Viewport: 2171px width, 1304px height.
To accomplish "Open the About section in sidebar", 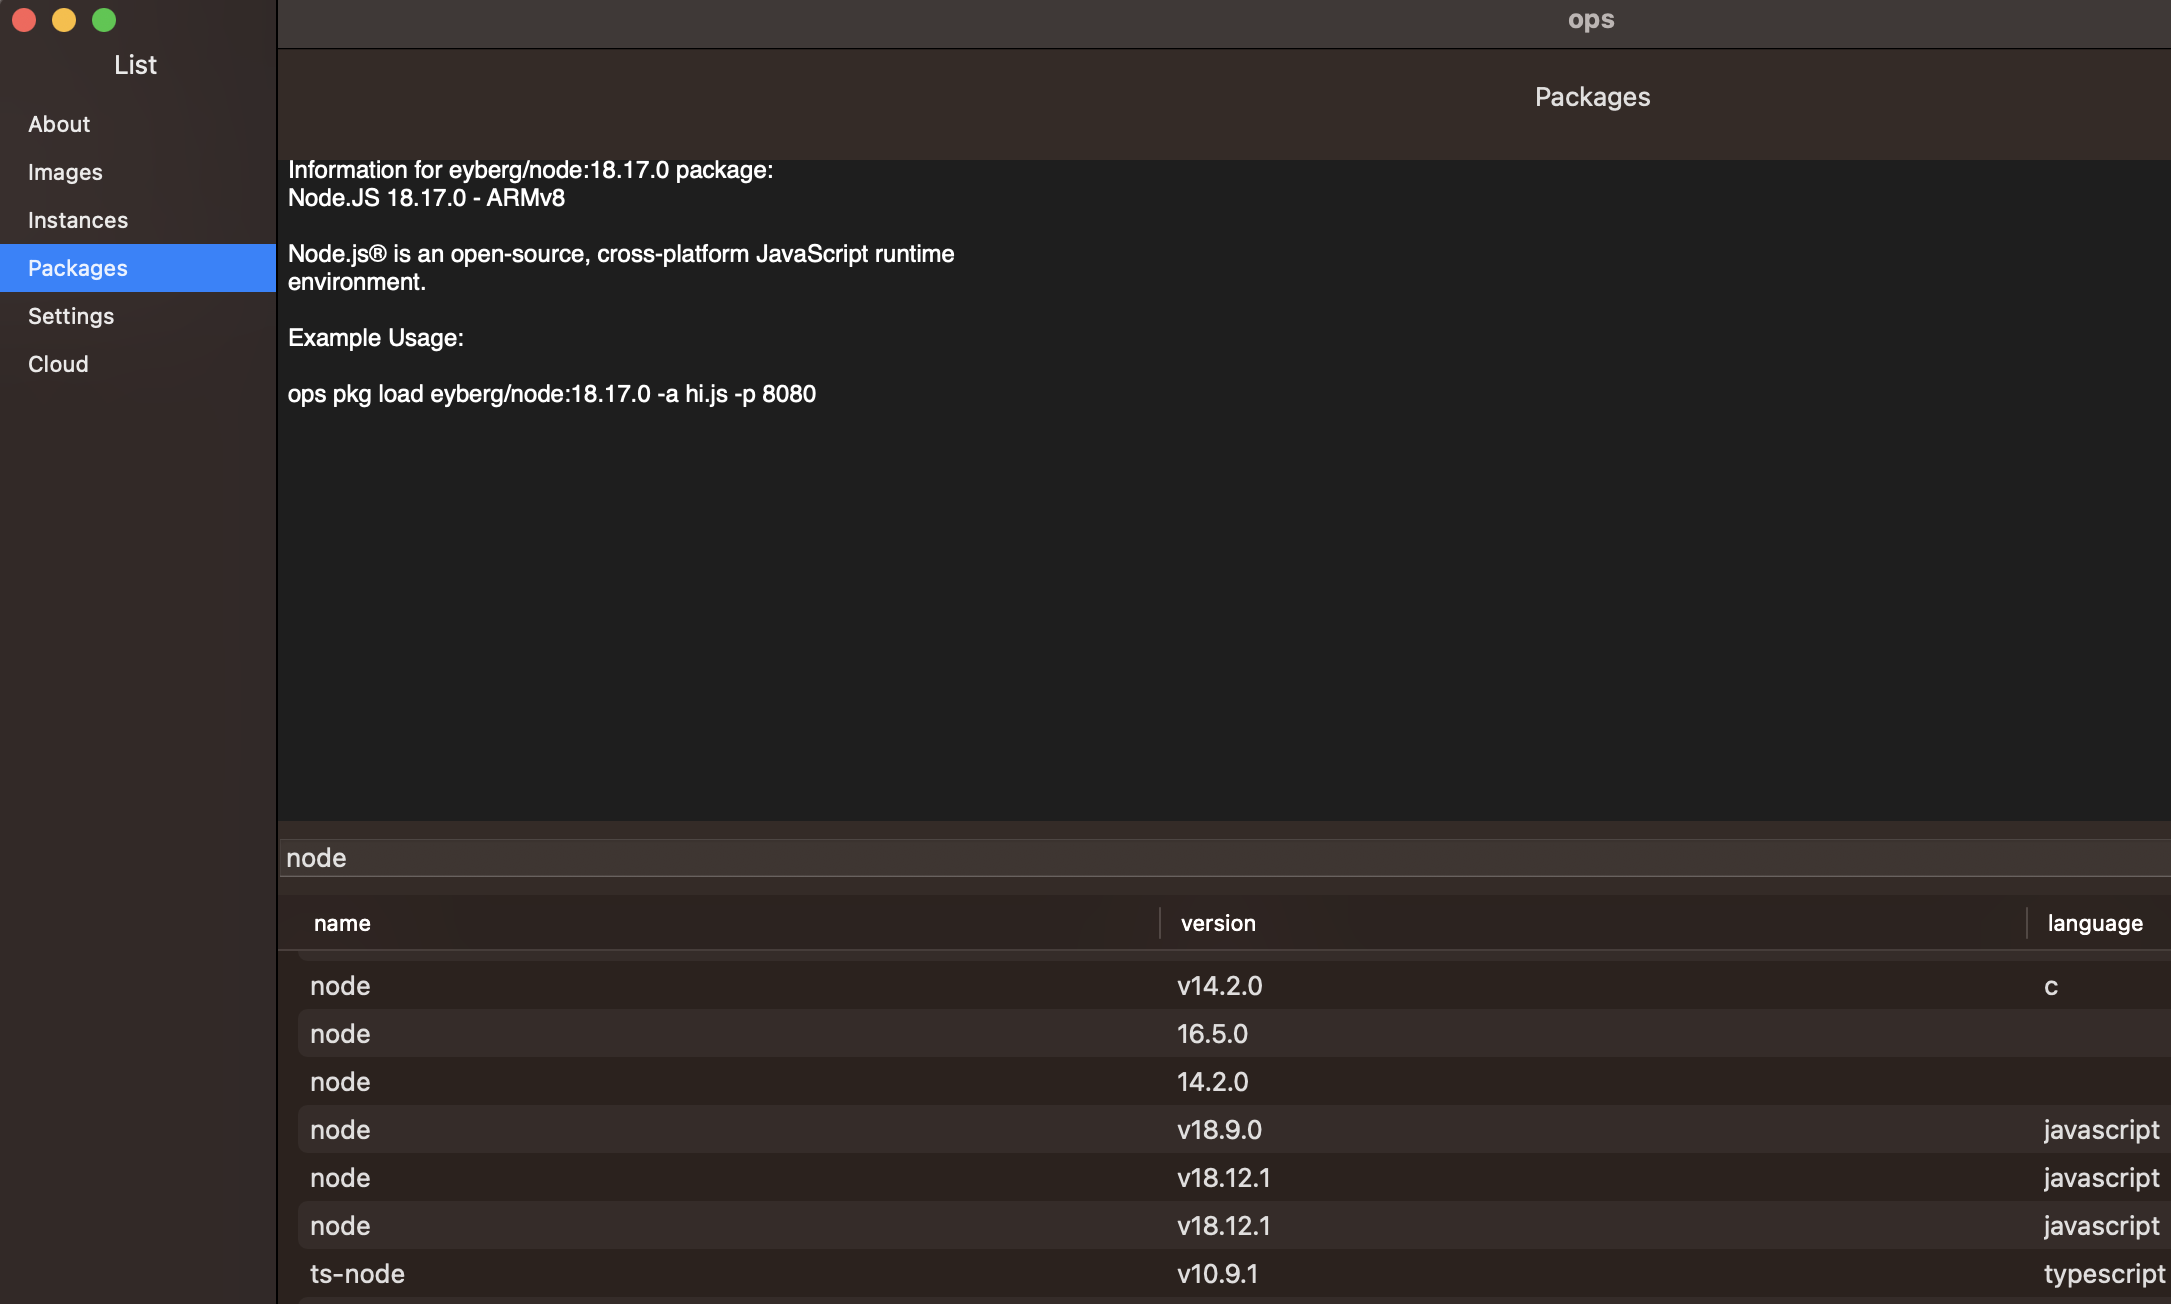I will 137,124.
